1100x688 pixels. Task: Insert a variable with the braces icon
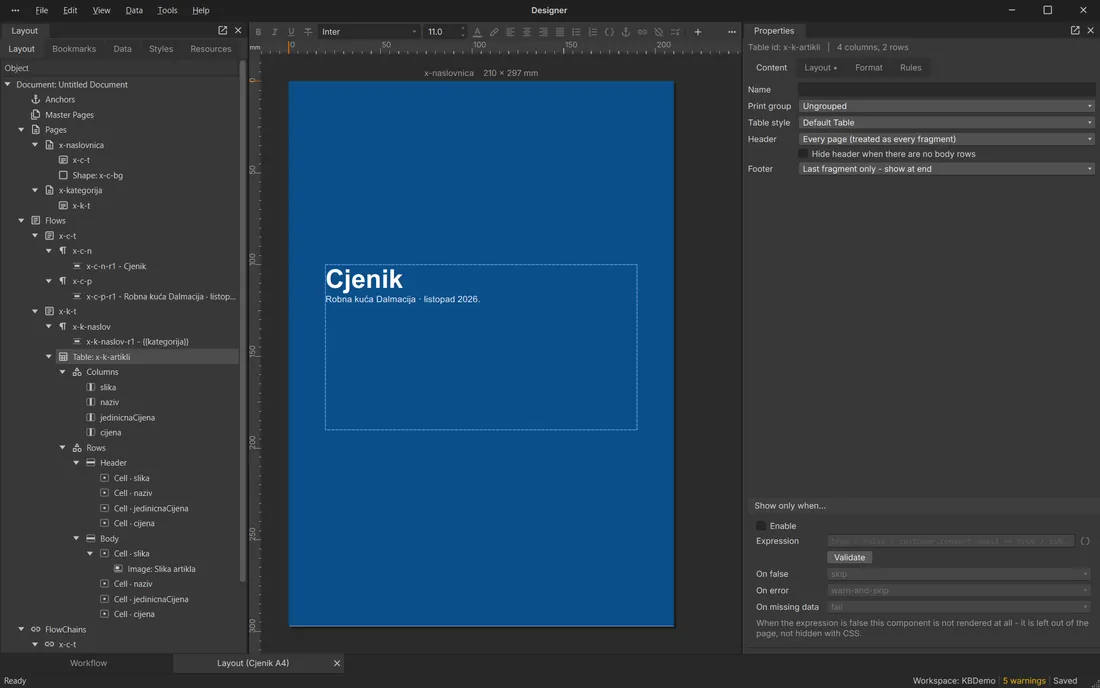[609, 32]
